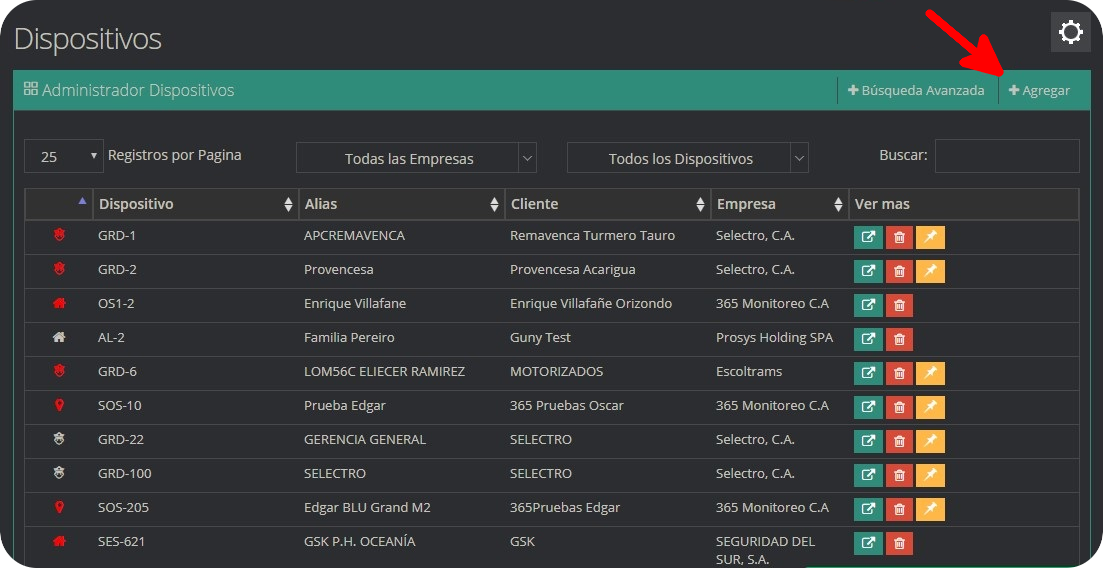Delete the GRD-22 device
Viewport: 1103px width, 568px height.
pyautogui.click(x=899, y=441)
